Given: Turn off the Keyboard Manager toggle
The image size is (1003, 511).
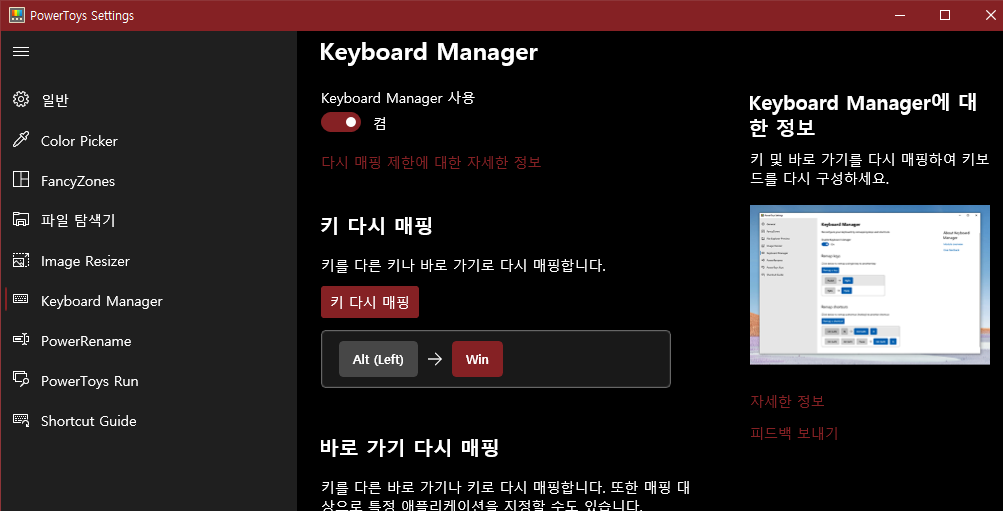Looking at the screenshot, I should [341, 122].
